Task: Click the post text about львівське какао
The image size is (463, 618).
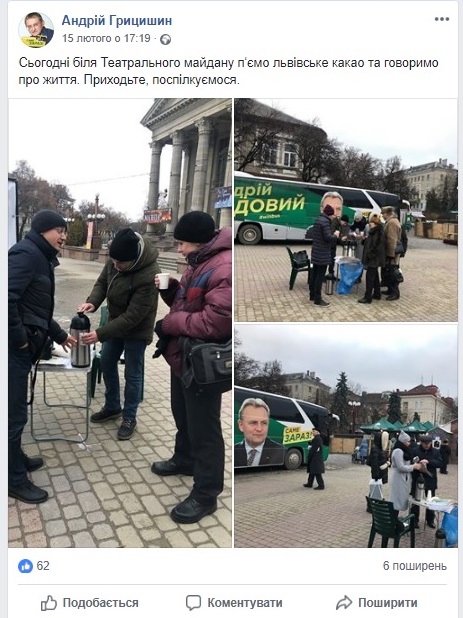Action: (229, 71)
